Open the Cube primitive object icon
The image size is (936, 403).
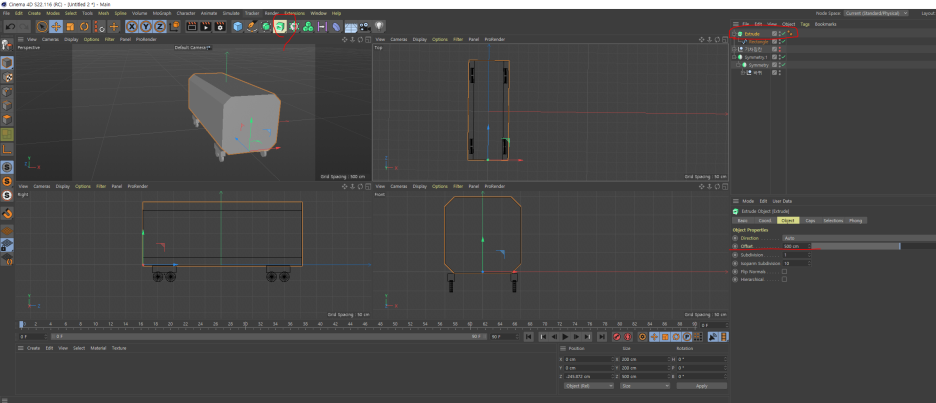(238, 26)
